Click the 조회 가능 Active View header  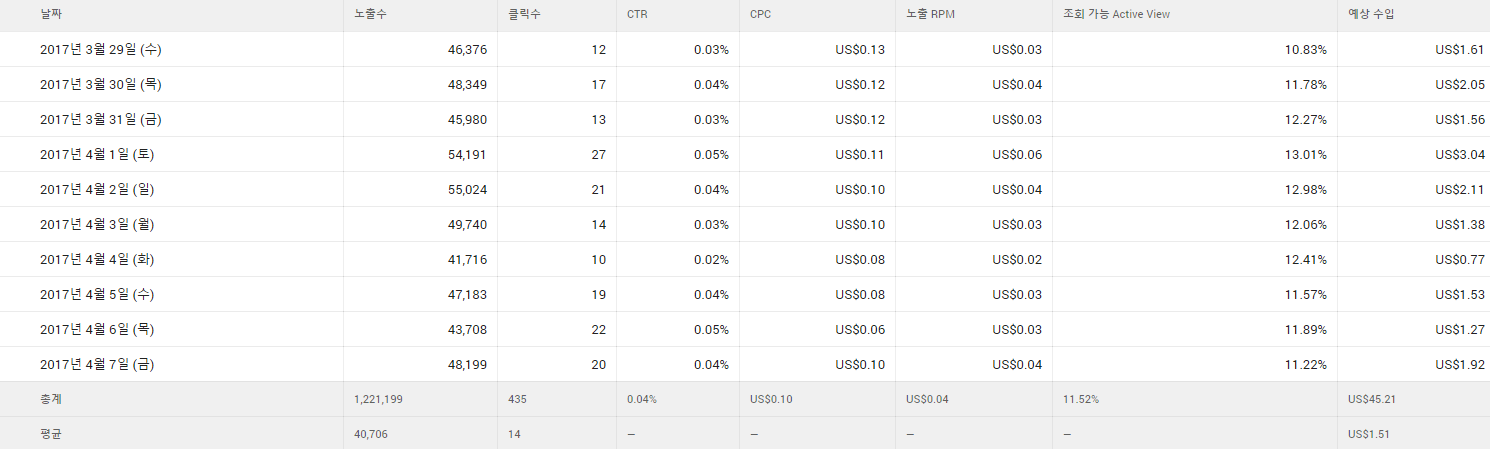1116,15
